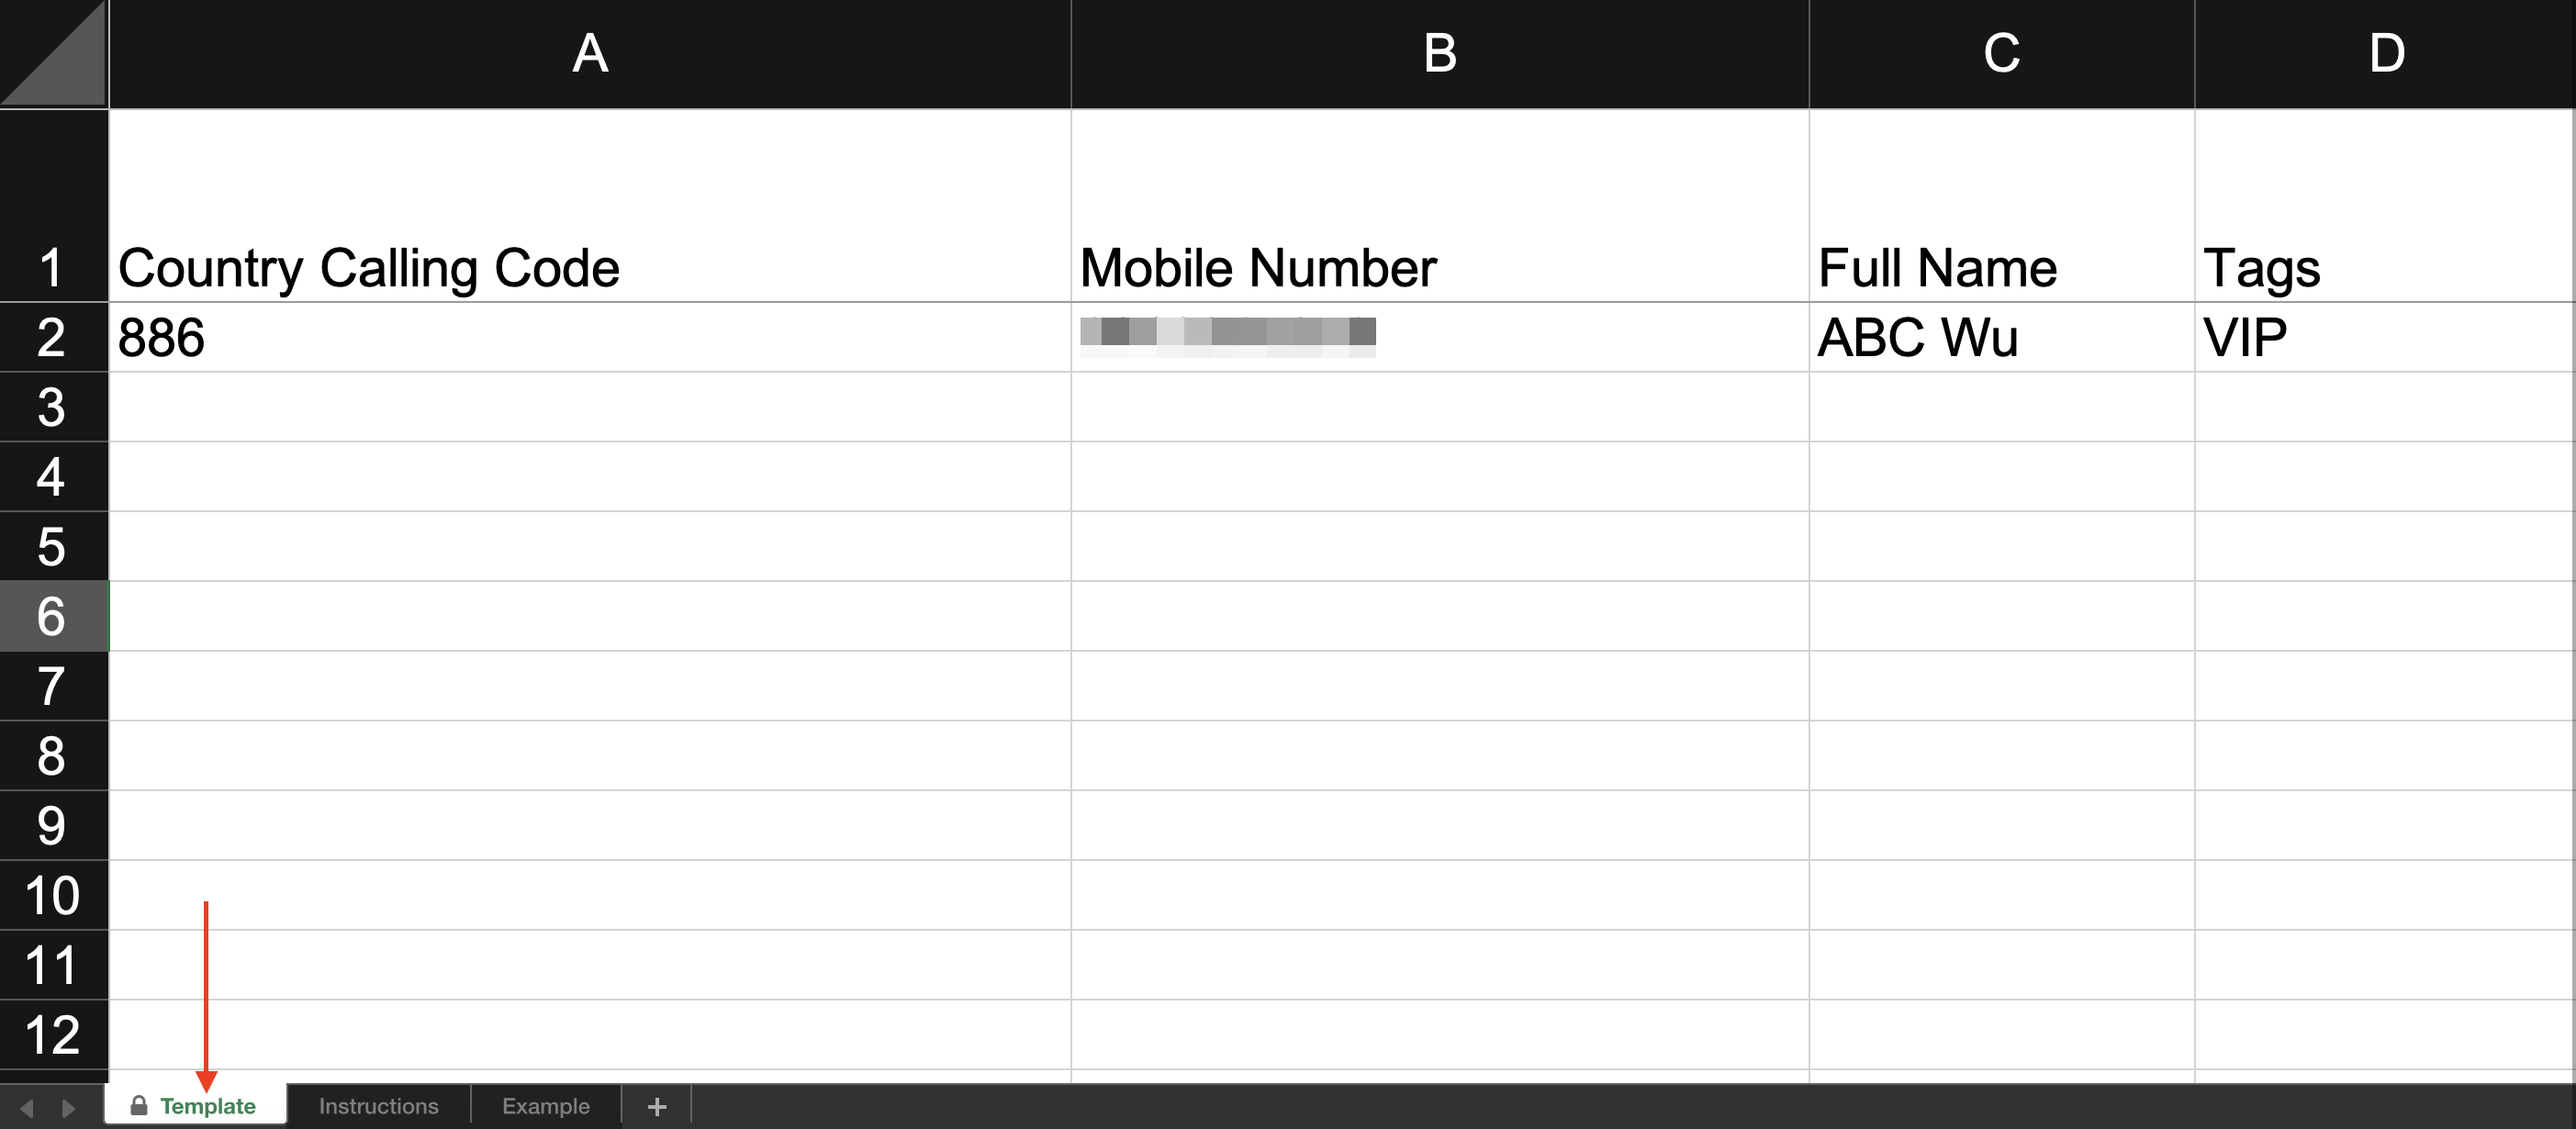Image resolution: width=2576 pixels, height=1129 pixels.
Task: Click the ABC Wu name cell
Action: point(2002,337)
